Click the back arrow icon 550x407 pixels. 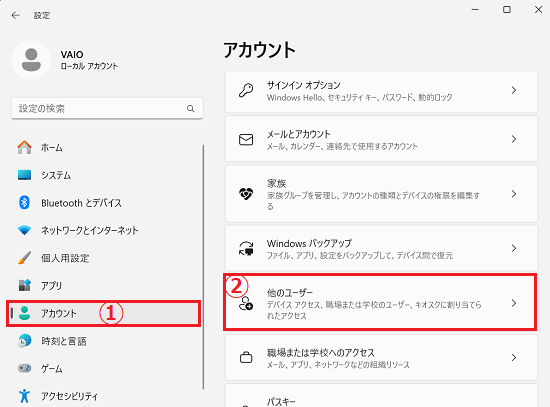[15, 15]
